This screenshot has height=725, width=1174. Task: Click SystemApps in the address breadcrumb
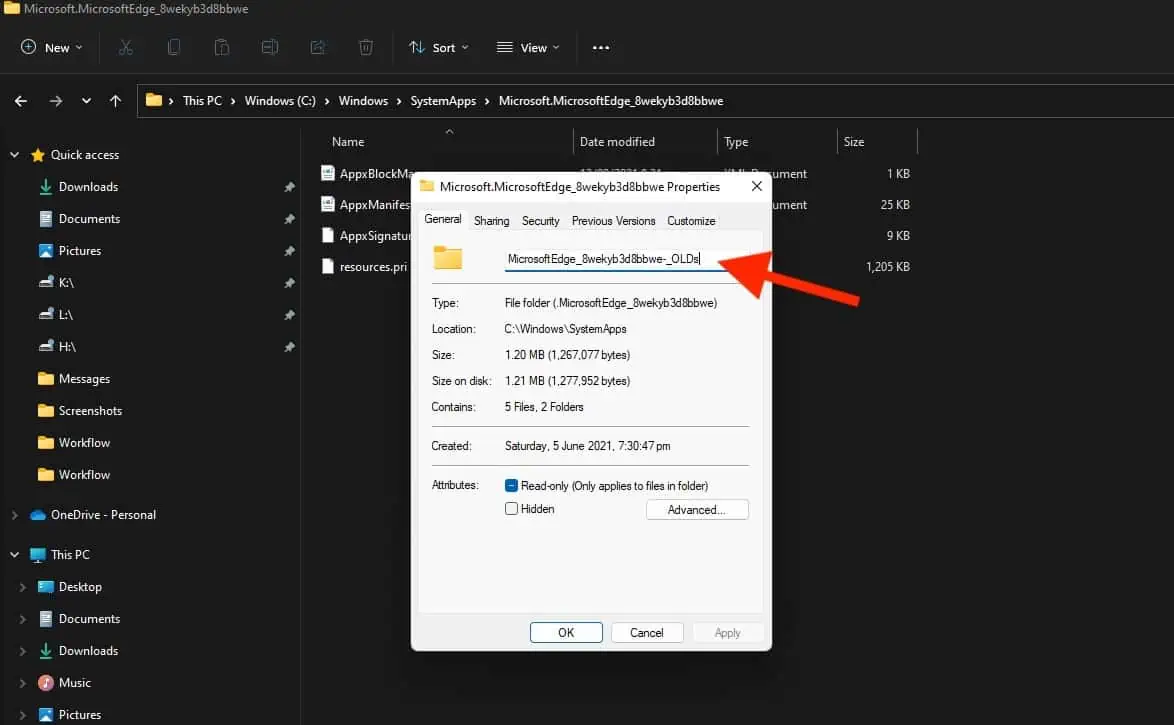tap(443, 100)
